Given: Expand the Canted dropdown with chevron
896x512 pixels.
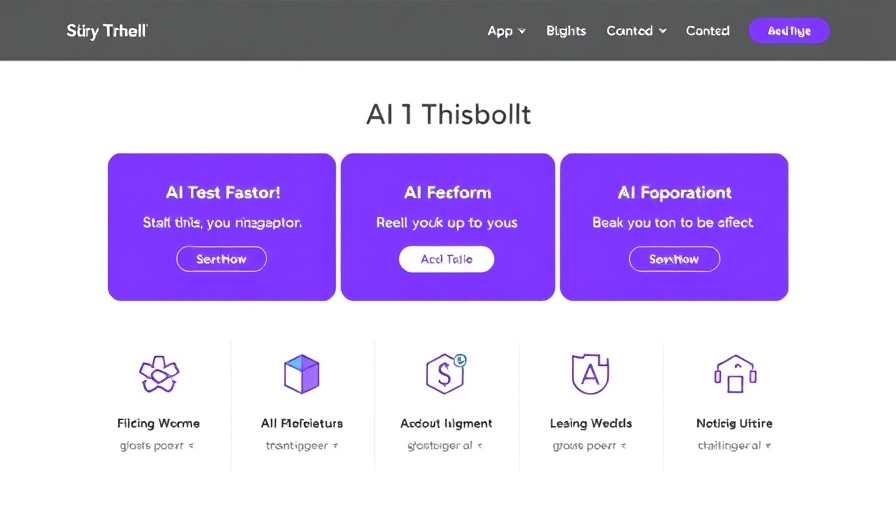Looking at the screenshot, I should click(636, 31).
